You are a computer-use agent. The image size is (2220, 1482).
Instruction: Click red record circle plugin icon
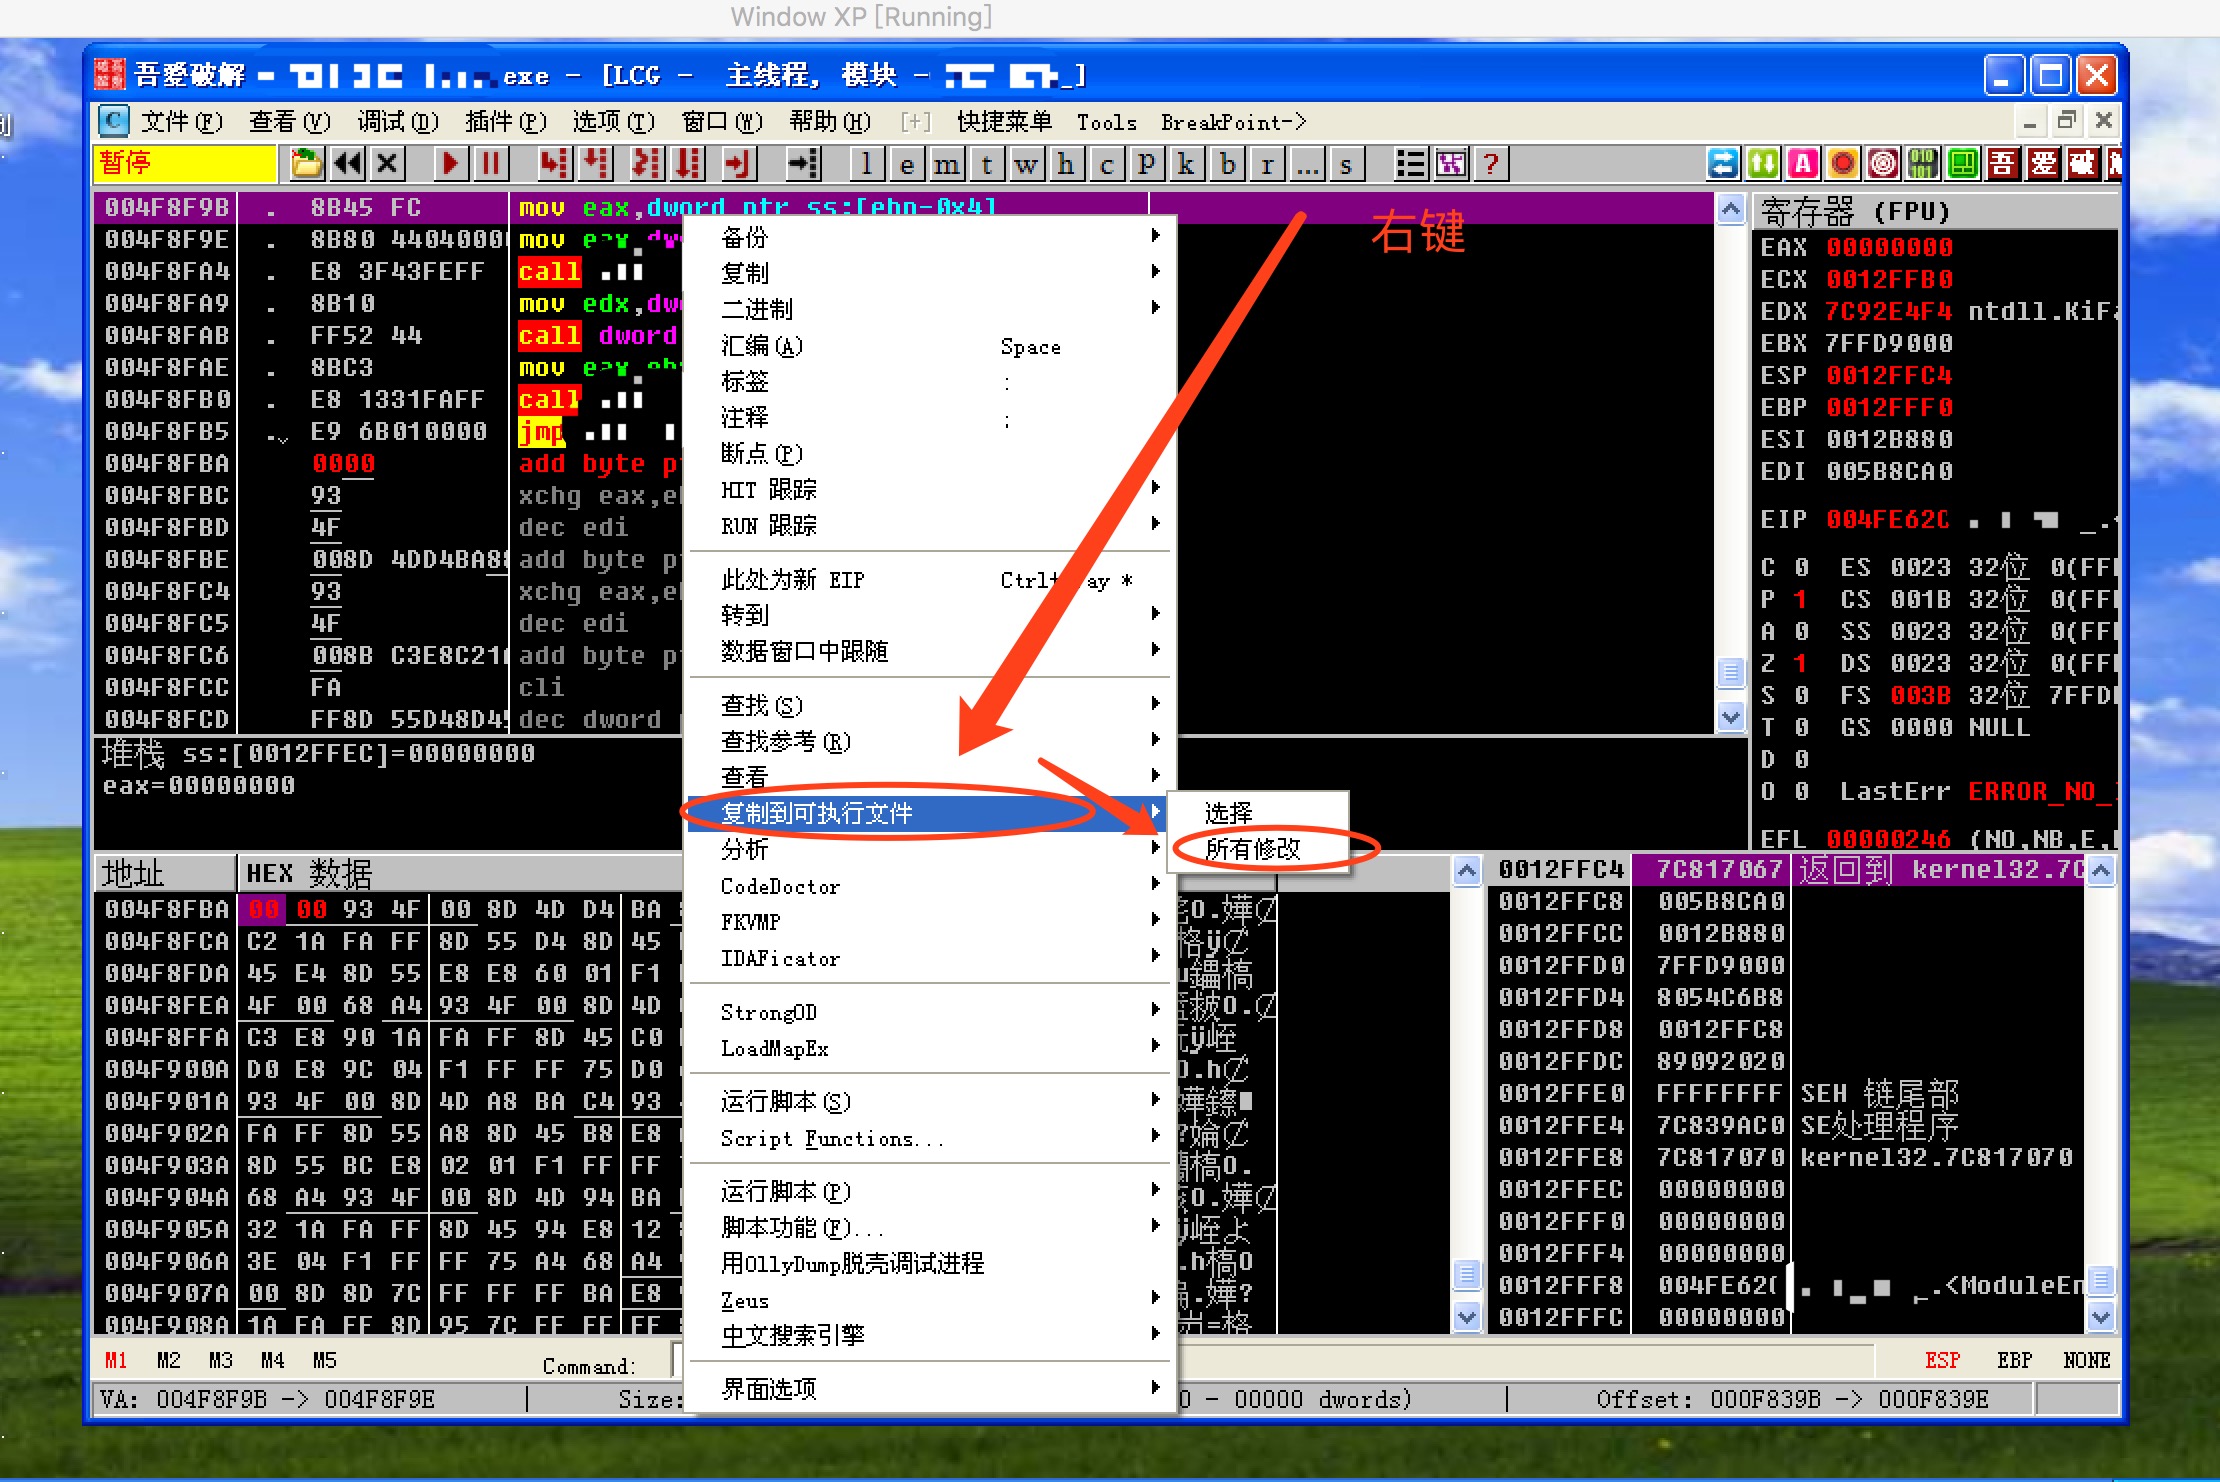(x=1843, y=163)
